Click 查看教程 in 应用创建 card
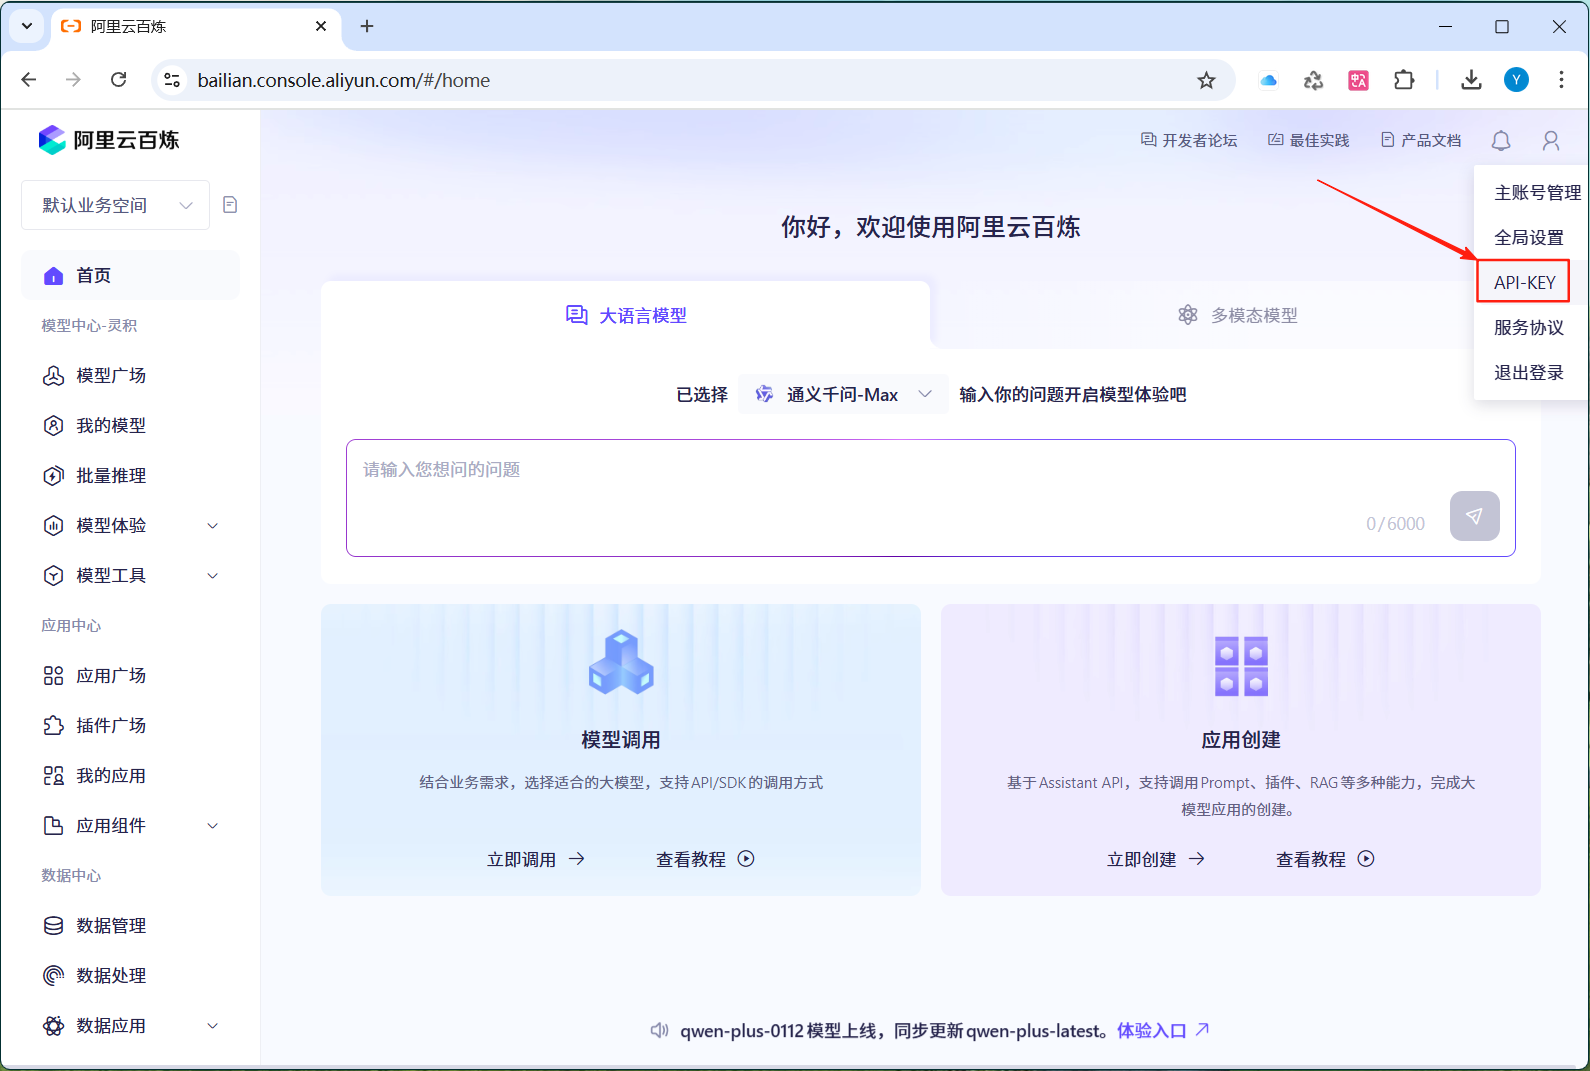1590x1071 pixels. pyautogui.click(x=1325, y=860)
